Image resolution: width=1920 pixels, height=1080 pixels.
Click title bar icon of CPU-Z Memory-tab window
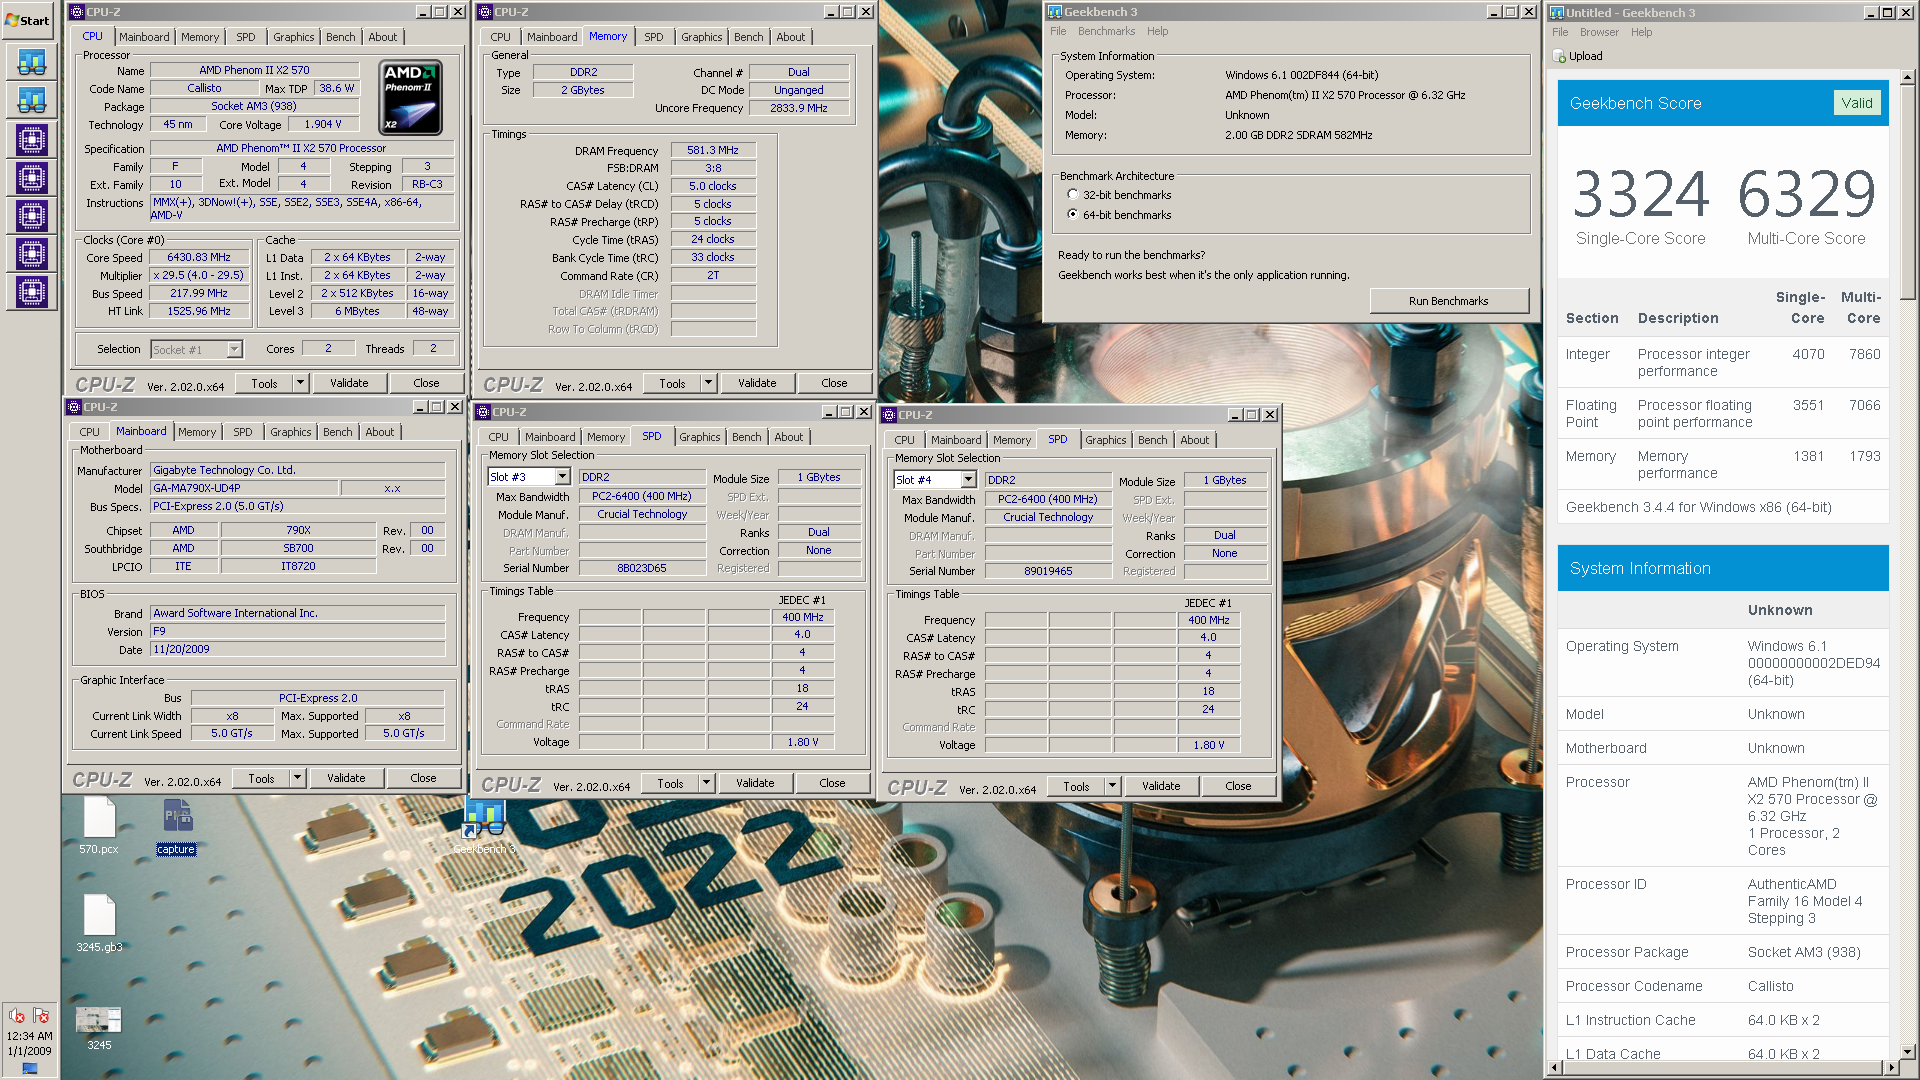point(485,12)
